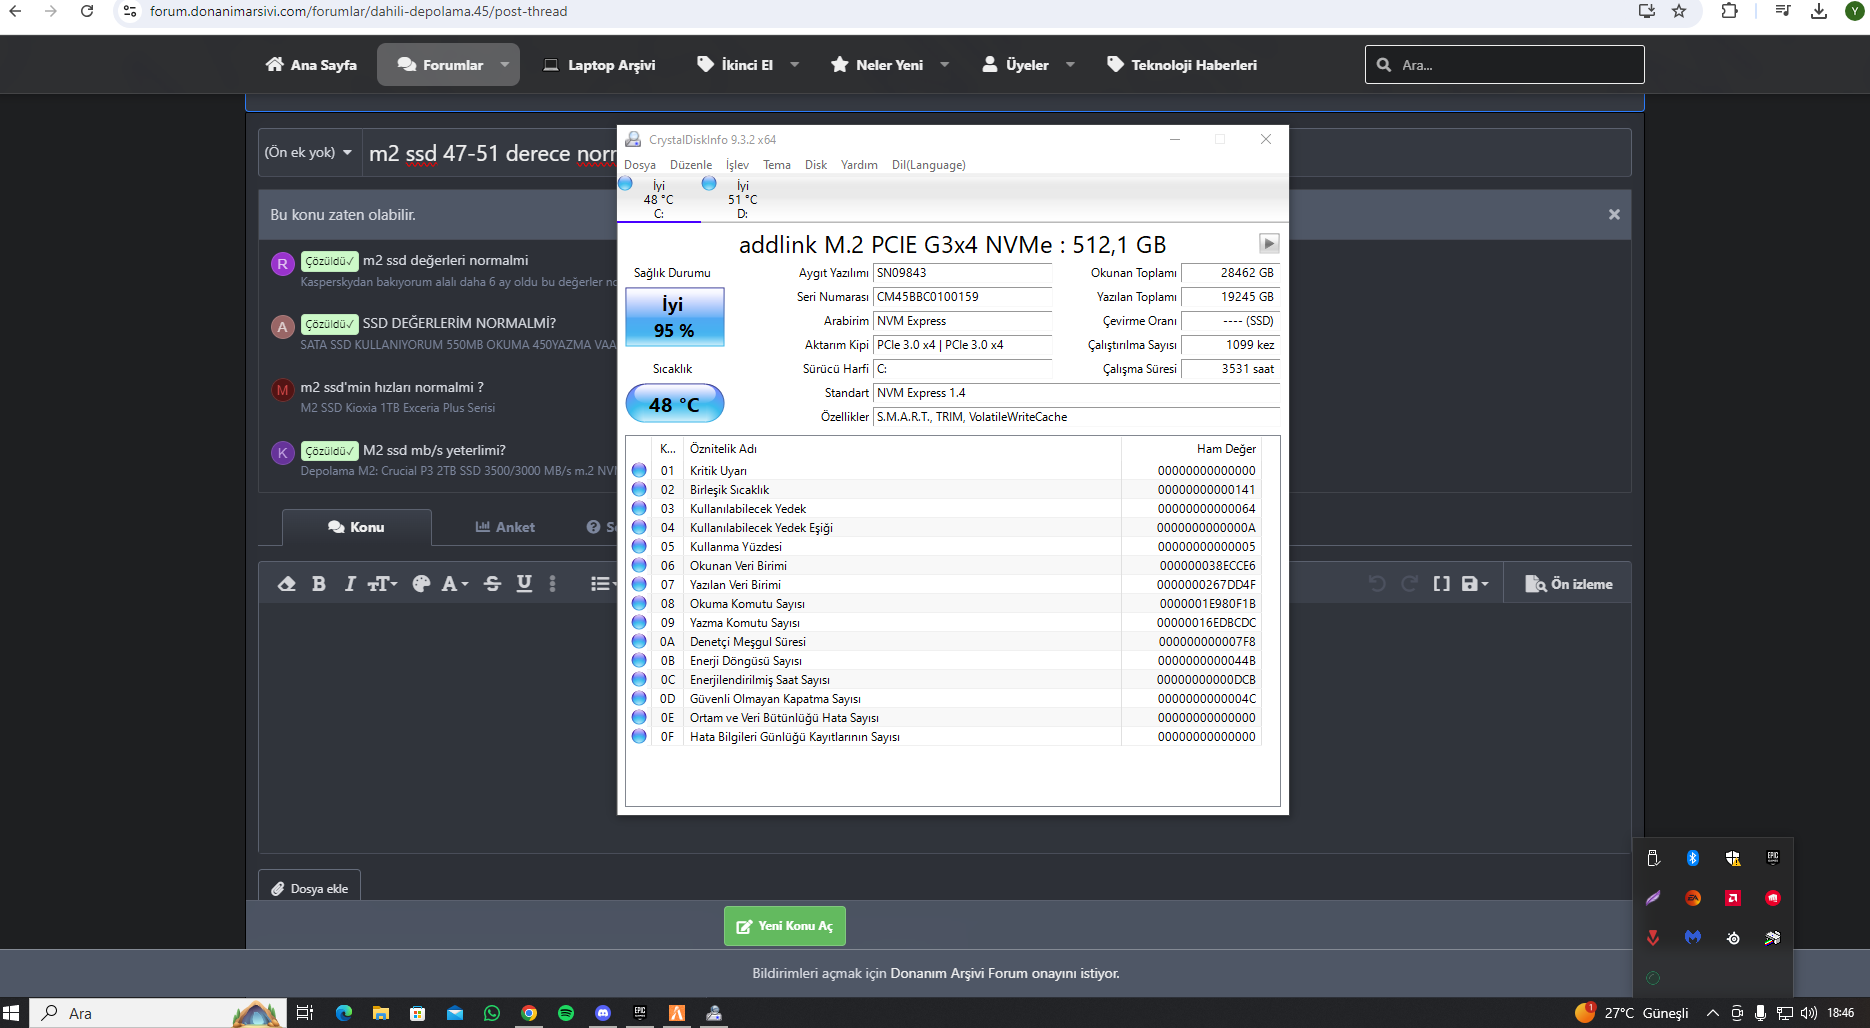Open Task View on the taskbar

(305, 1013)
